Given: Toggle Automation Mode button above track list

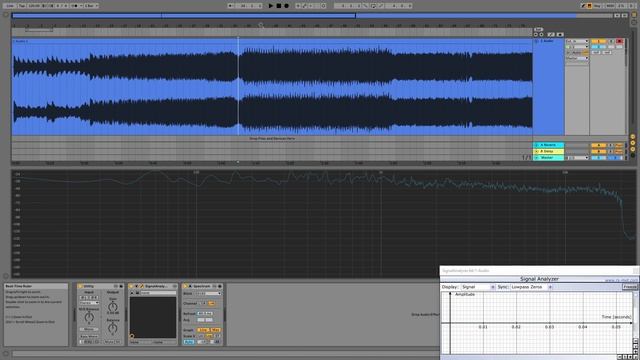Looking at the screenshot, I should tap(551, 35).
